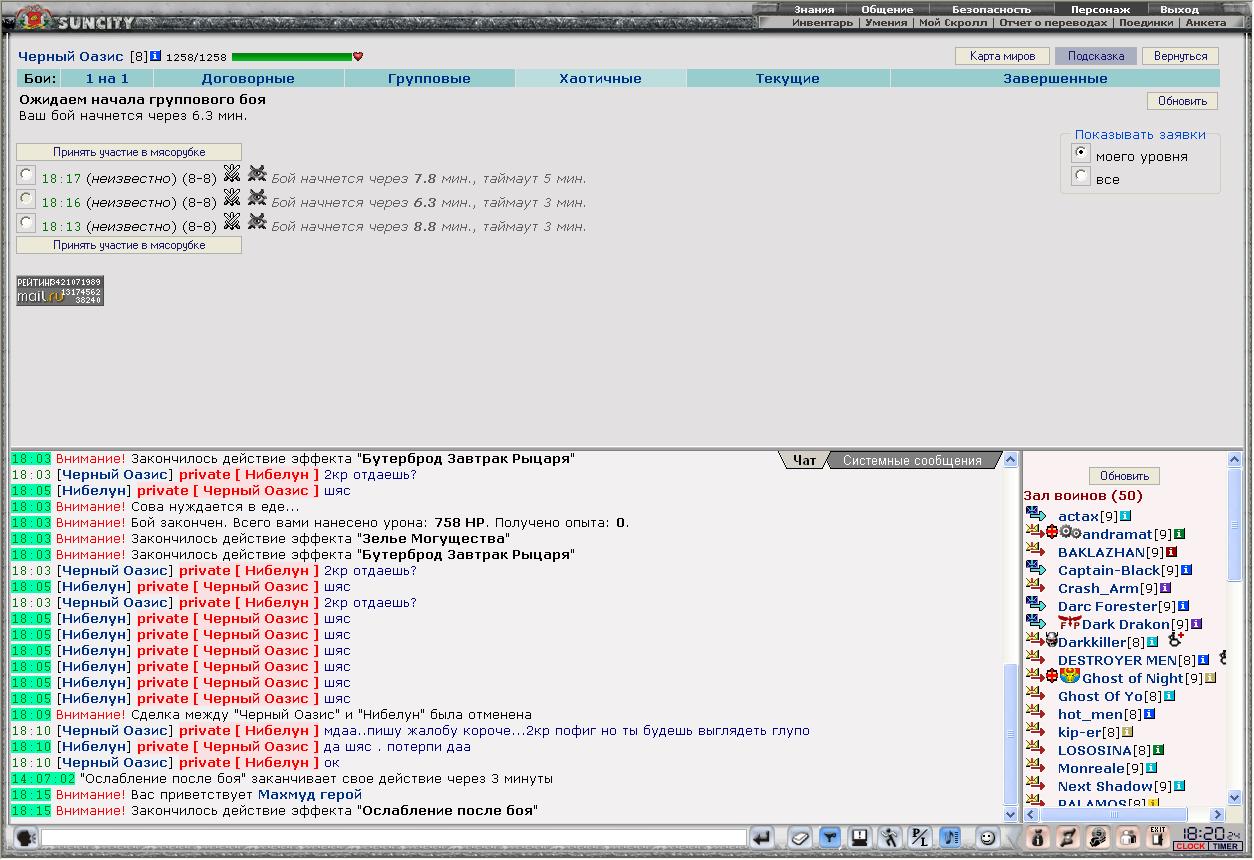Select 'моего уровня' requests filter
1254x860 pixels.
click(1080, 153)
